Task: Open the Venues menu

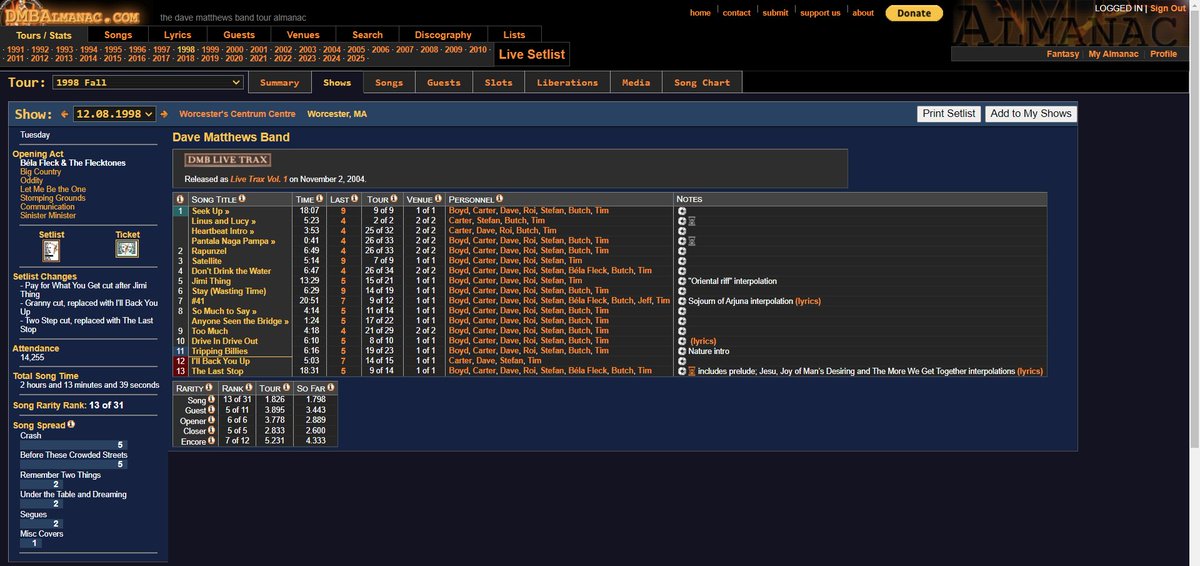Action: (303, 35)
